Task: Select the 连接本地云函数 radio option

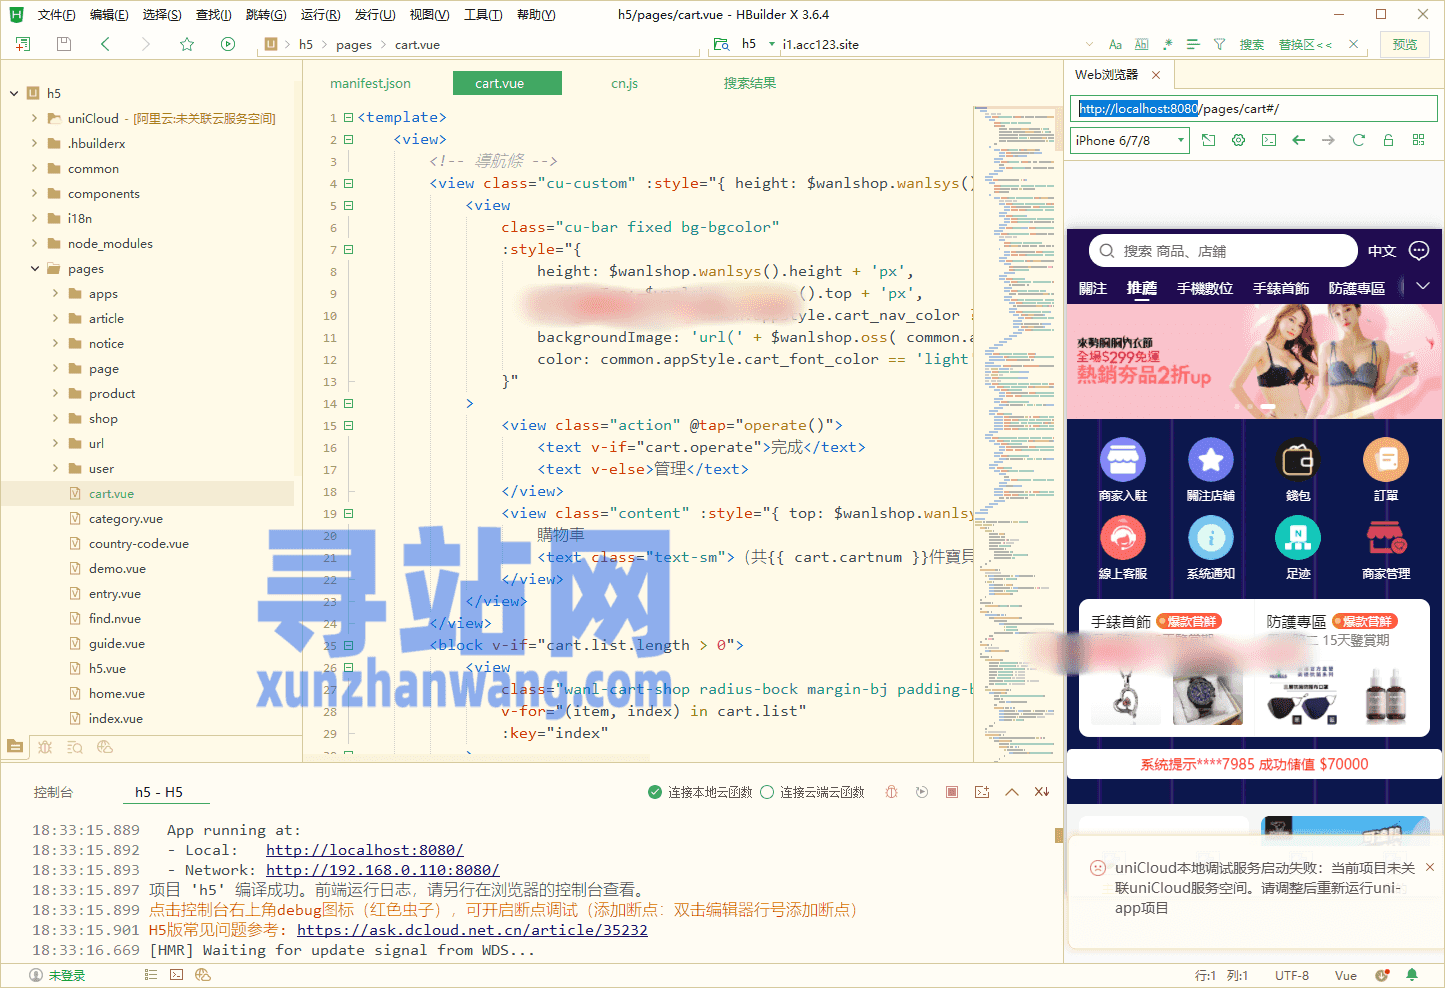Action: point(655,792)
